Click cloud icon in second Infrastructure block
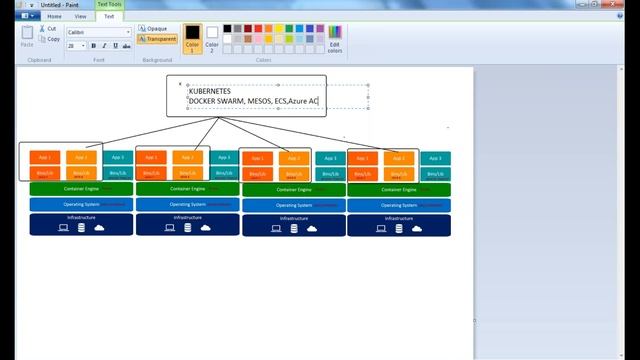Screen dimensions: 640x360 [x=206, y=228]
